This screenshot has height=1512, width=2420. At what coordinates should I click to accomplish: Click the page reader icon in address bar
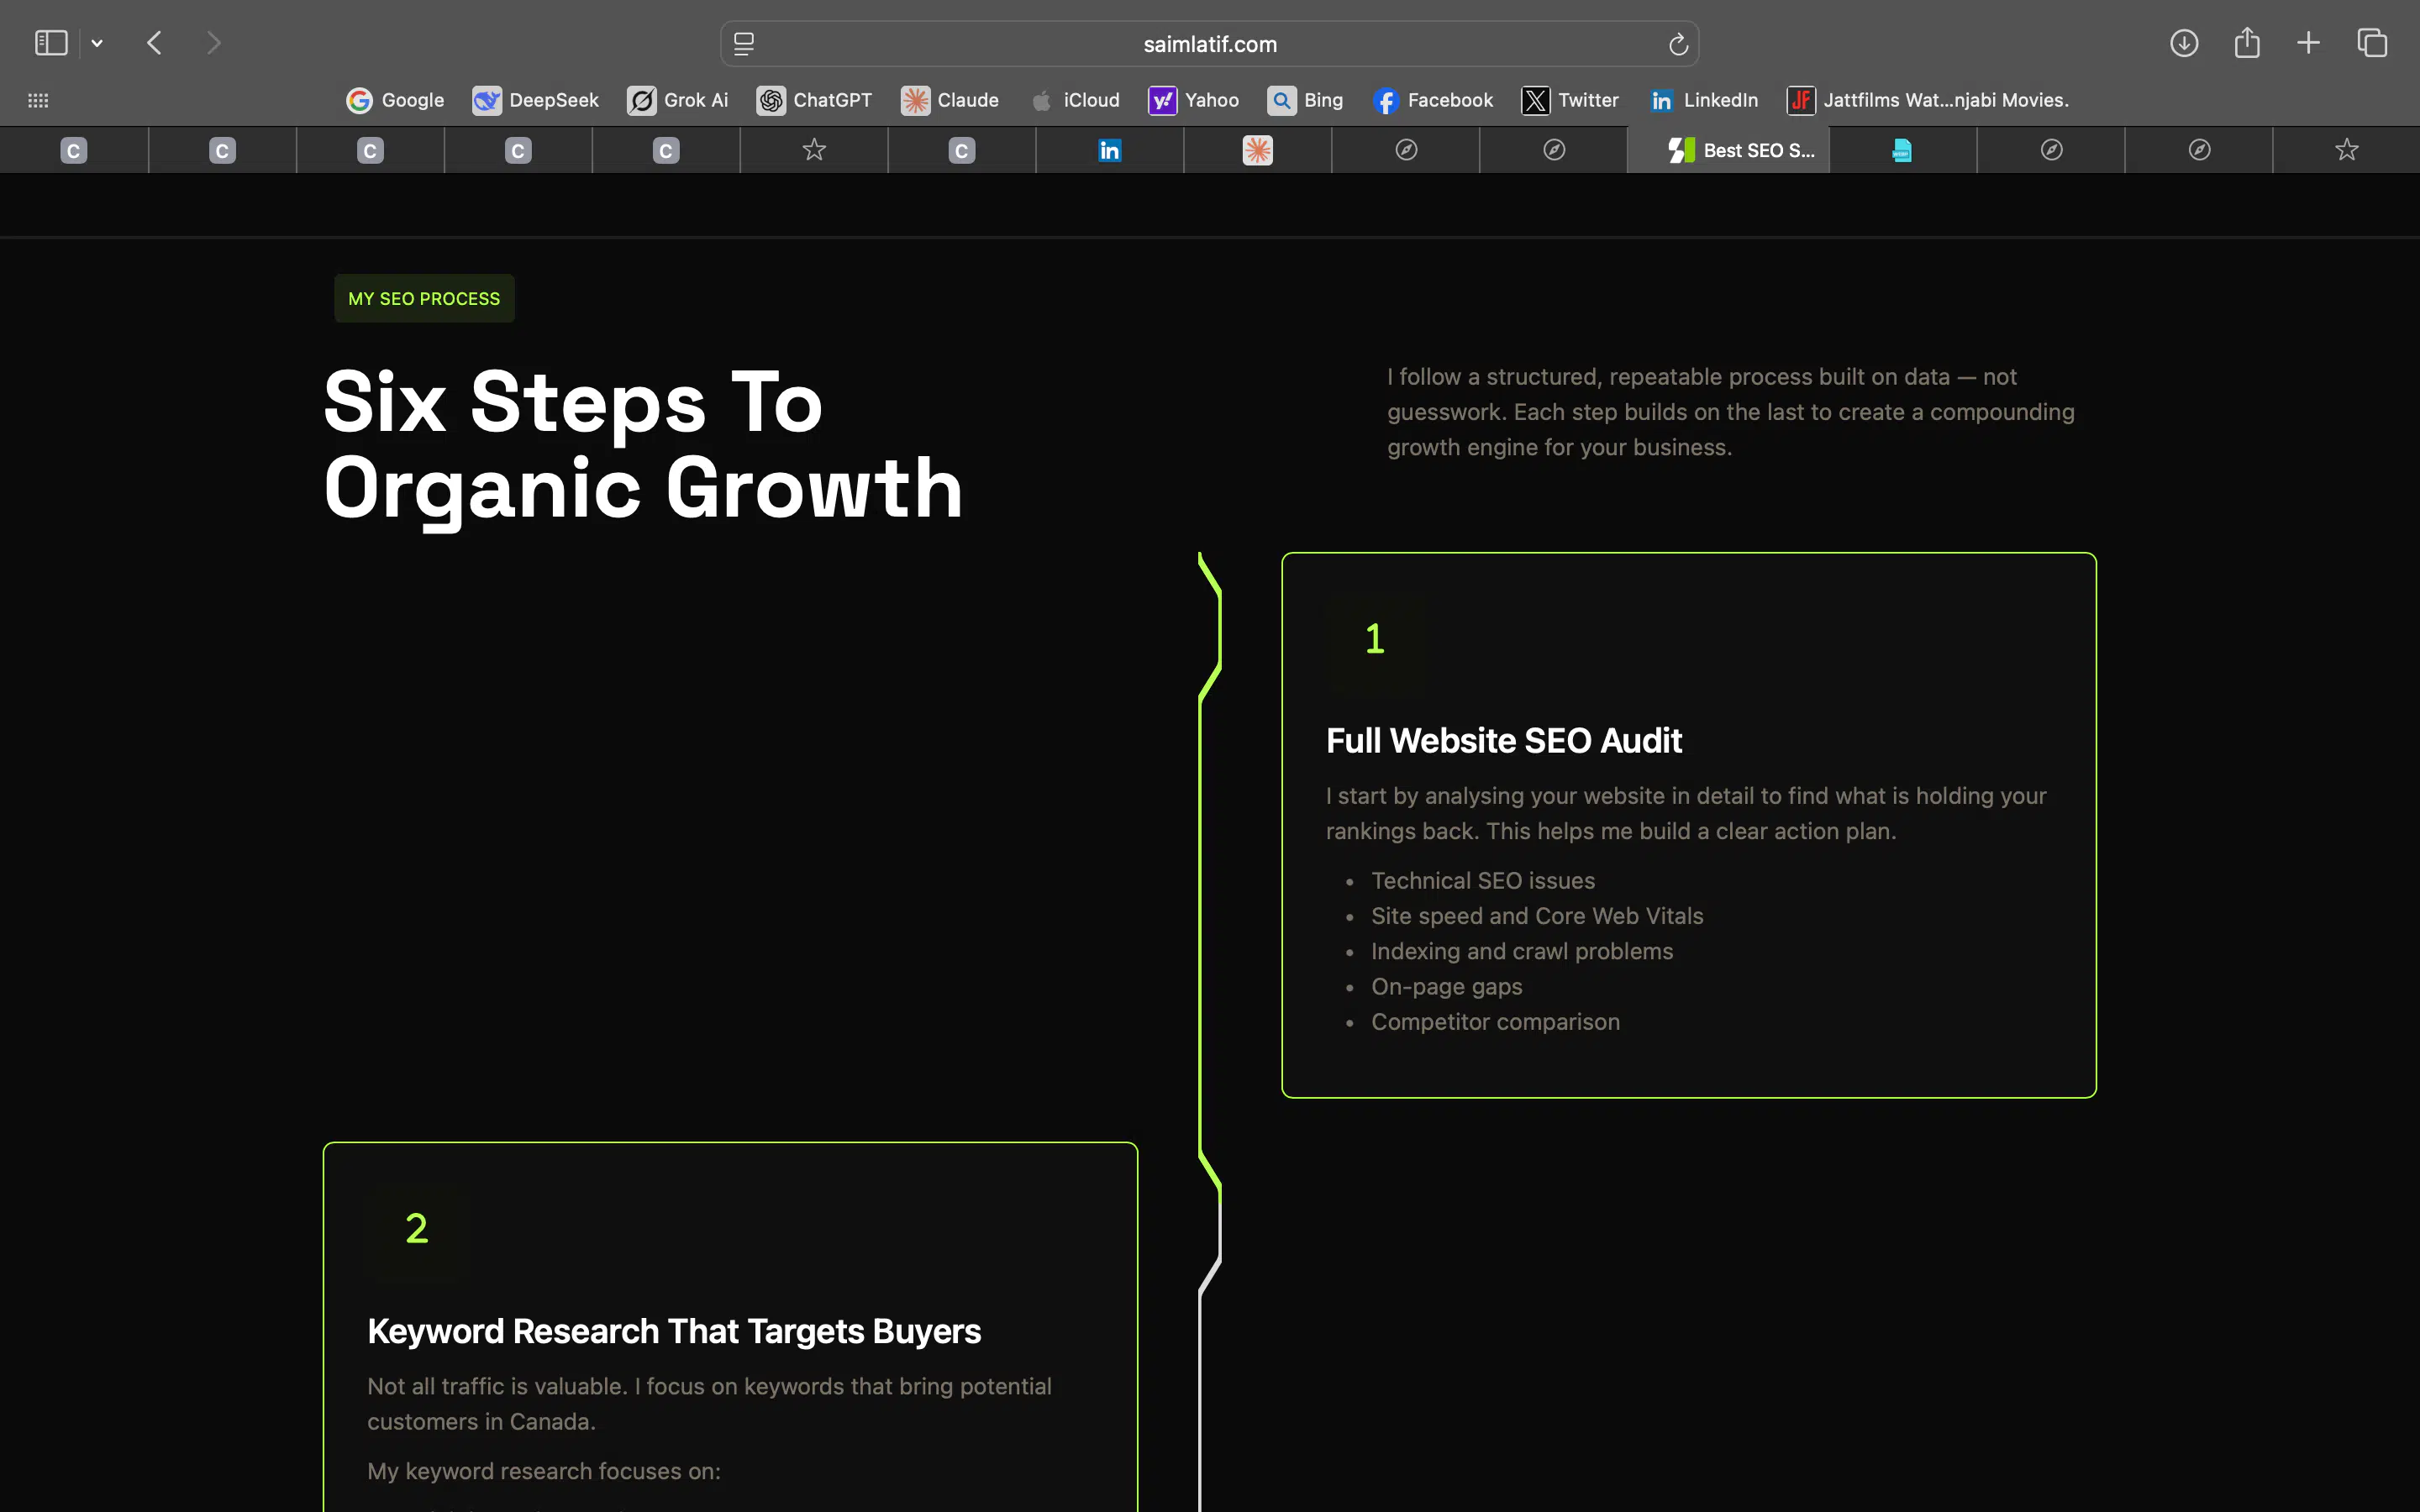(743, 44)
